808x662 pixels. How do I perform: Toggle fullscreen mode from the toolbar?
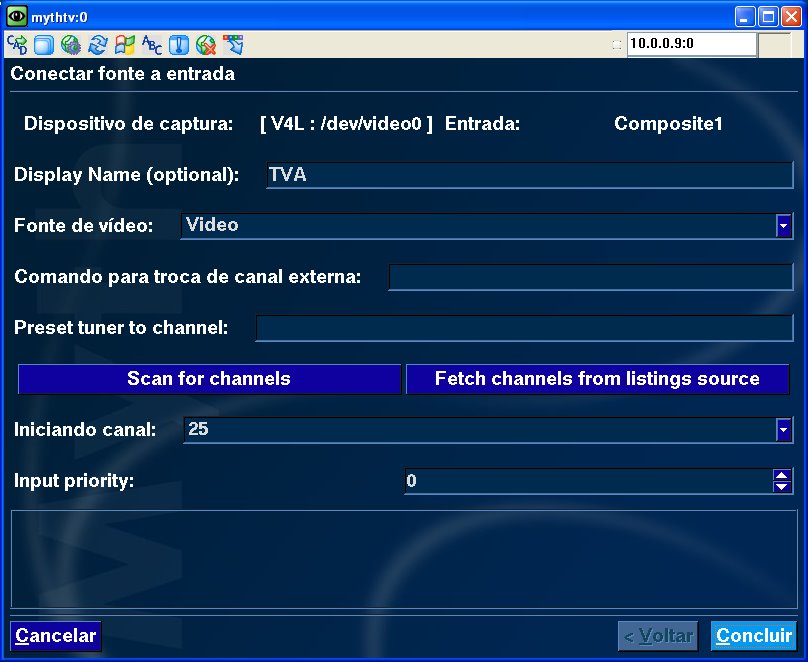[x=44, y=45]
